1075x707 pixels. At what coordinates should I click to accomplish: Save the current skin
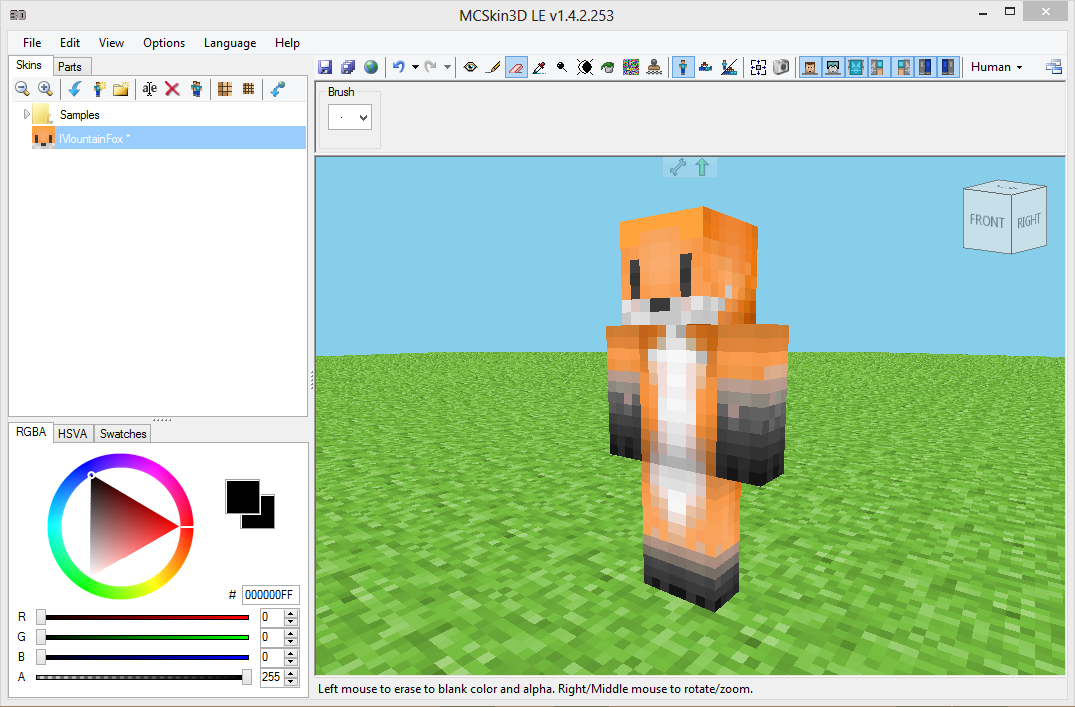[x=326, y=67]
